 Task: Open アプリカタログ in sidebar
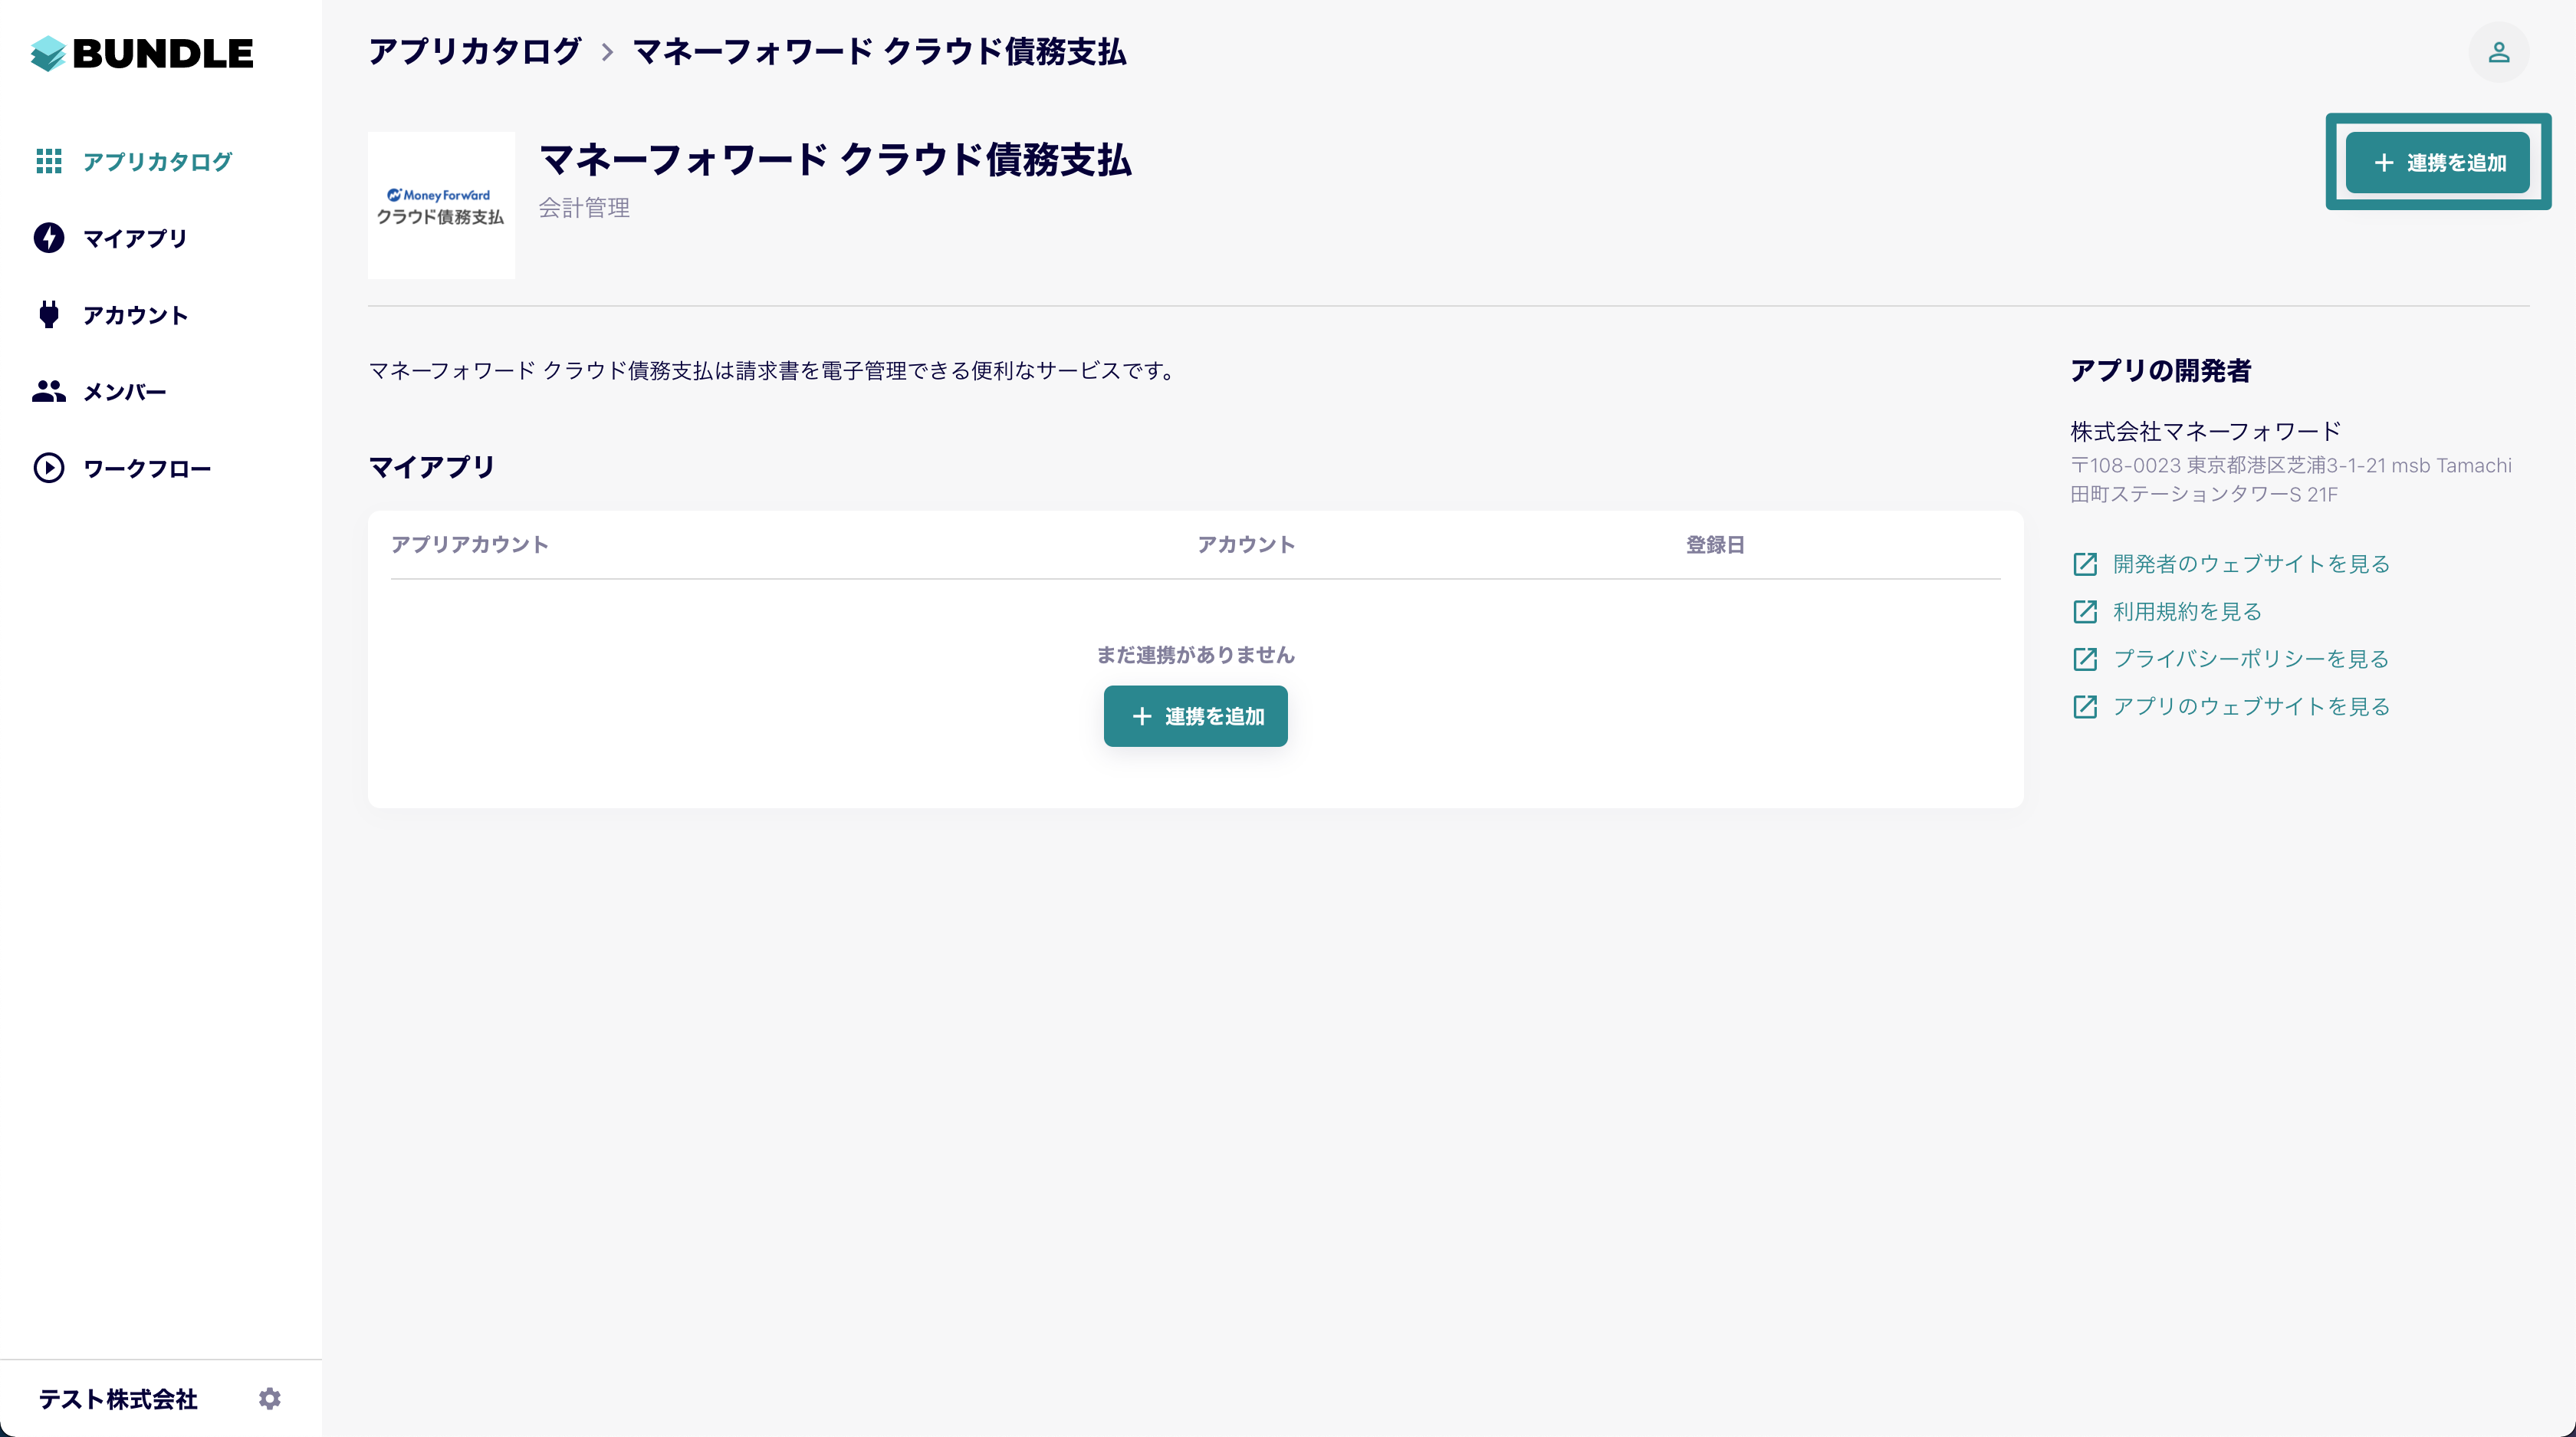point(158,161)
